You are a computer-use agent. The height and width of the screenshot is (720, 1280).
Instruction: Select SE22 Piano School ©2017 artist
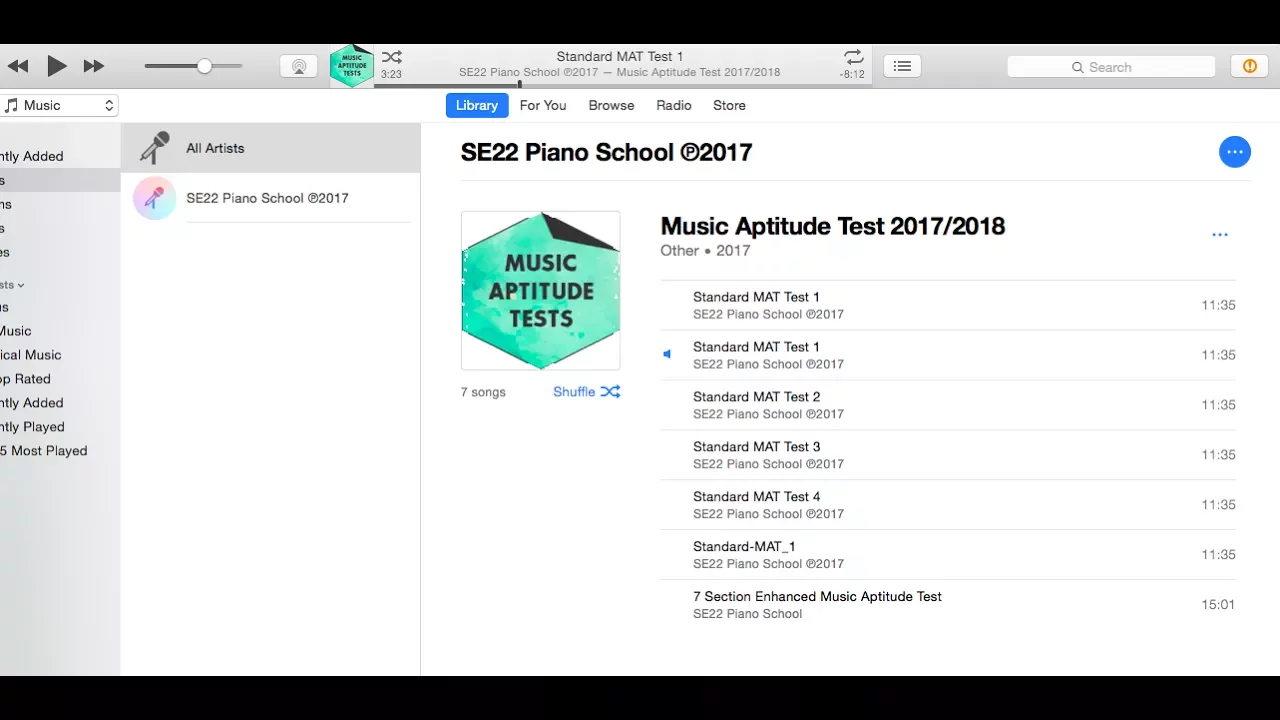click(x=271, y=198)
